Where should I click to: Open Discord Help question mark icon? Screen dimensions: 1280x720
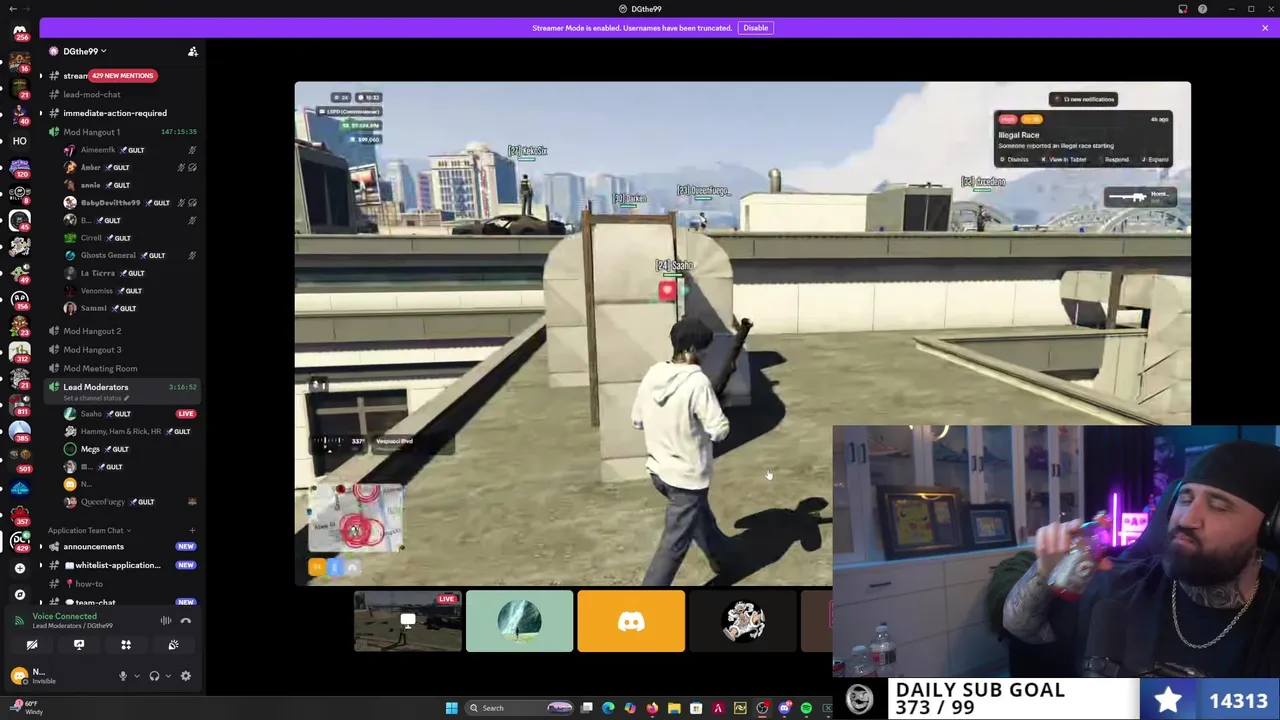coord(1202,9)
